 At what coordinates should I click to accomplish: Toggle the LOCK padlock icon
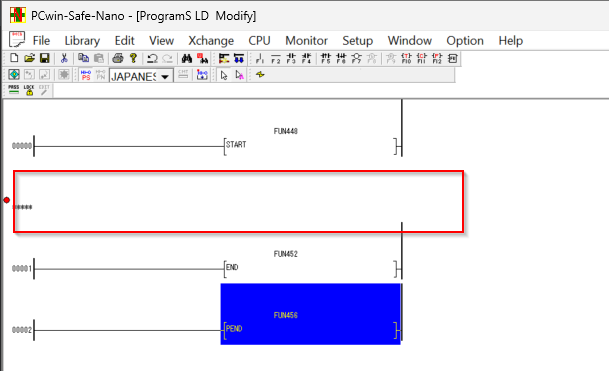click(x=29, y=90)
